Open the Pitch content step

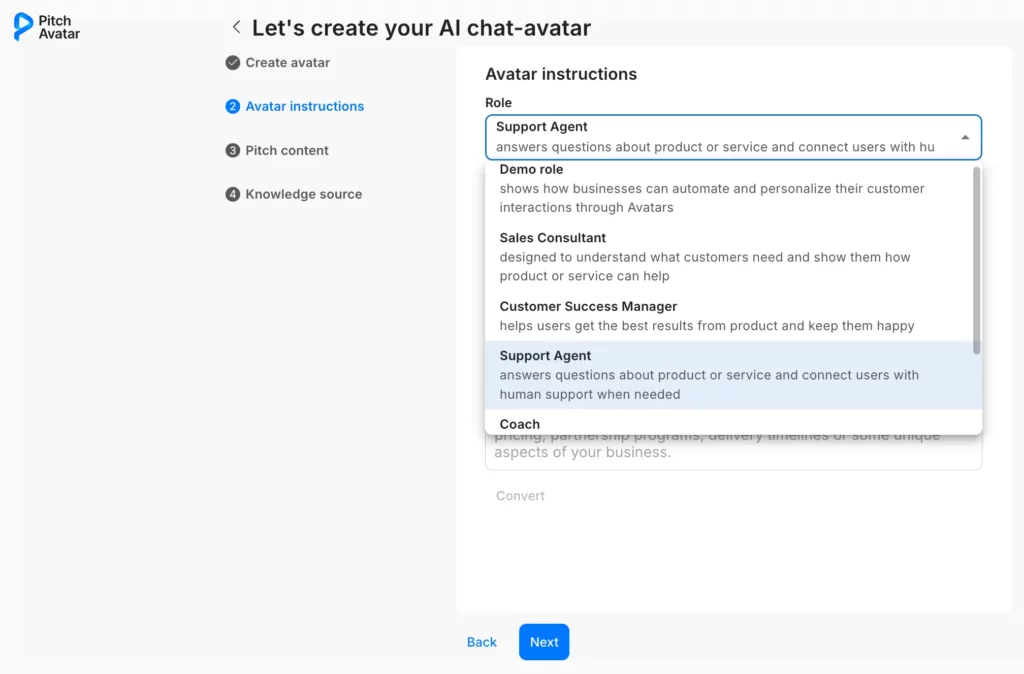(287, 150)
